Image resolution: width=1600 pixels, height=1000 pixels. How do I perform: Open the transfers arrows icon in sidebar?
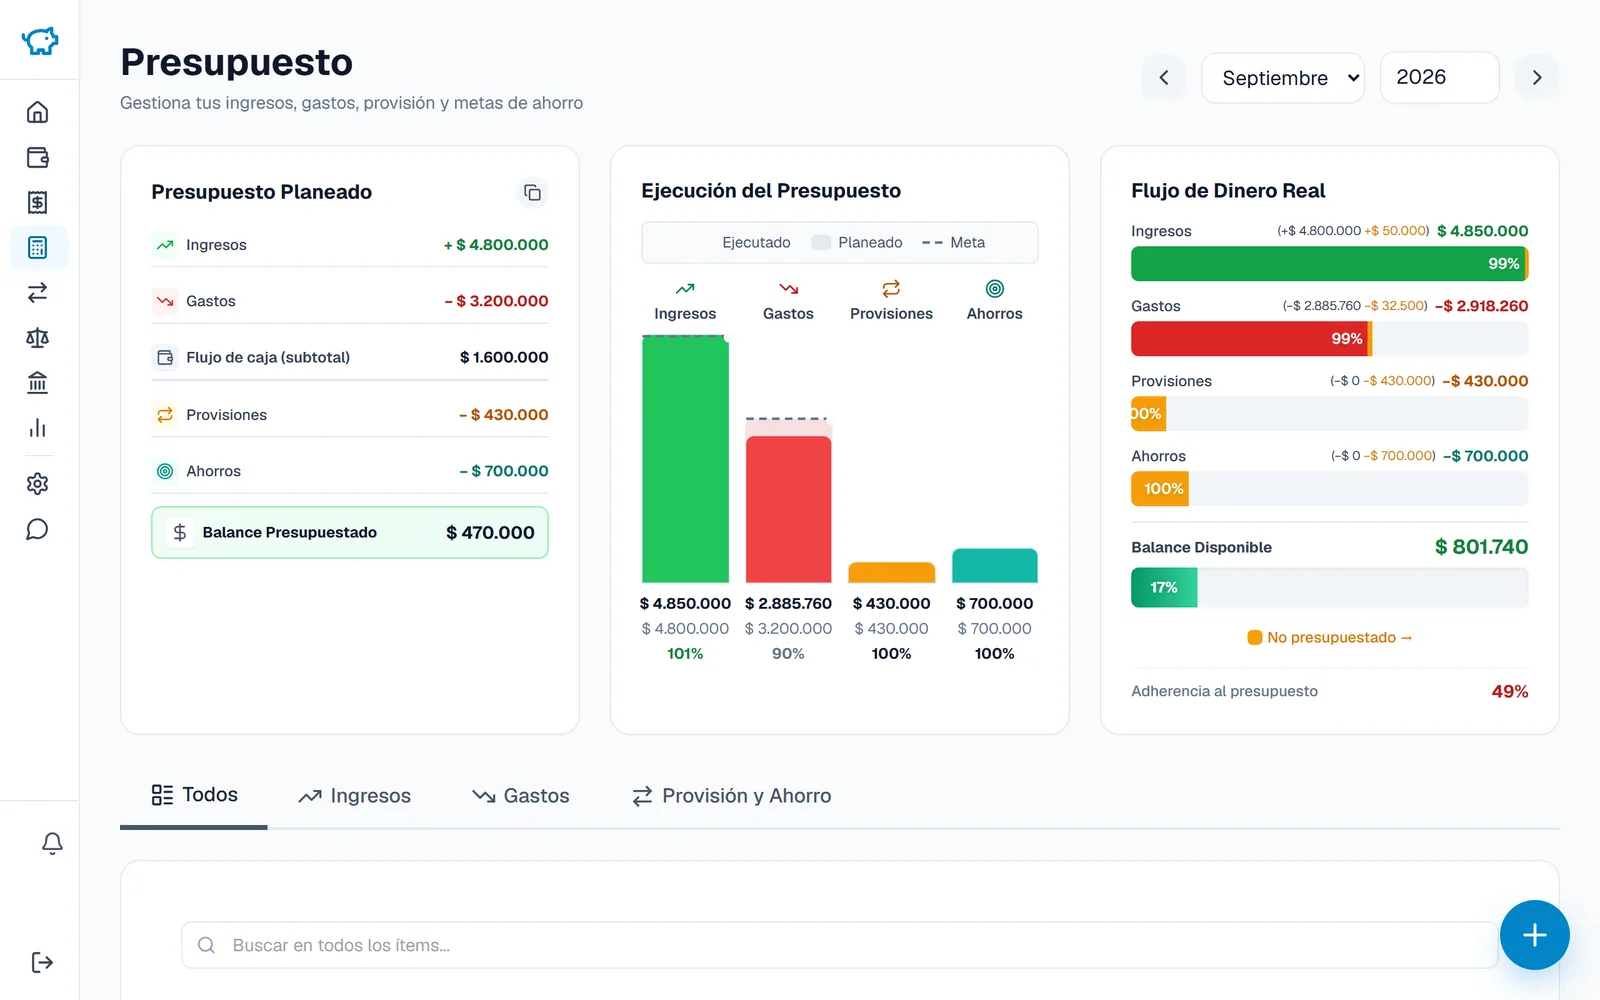pyautogui.click(x=37, y=293)
